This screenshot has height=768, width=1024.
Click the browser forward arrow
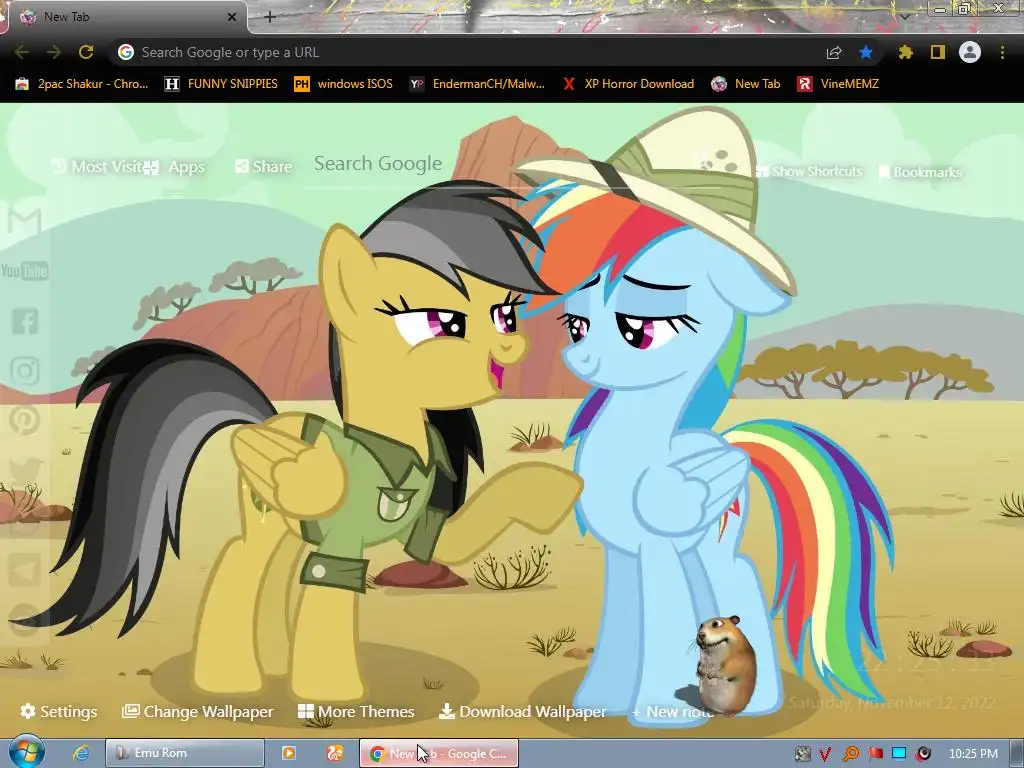tap(54, 52)
